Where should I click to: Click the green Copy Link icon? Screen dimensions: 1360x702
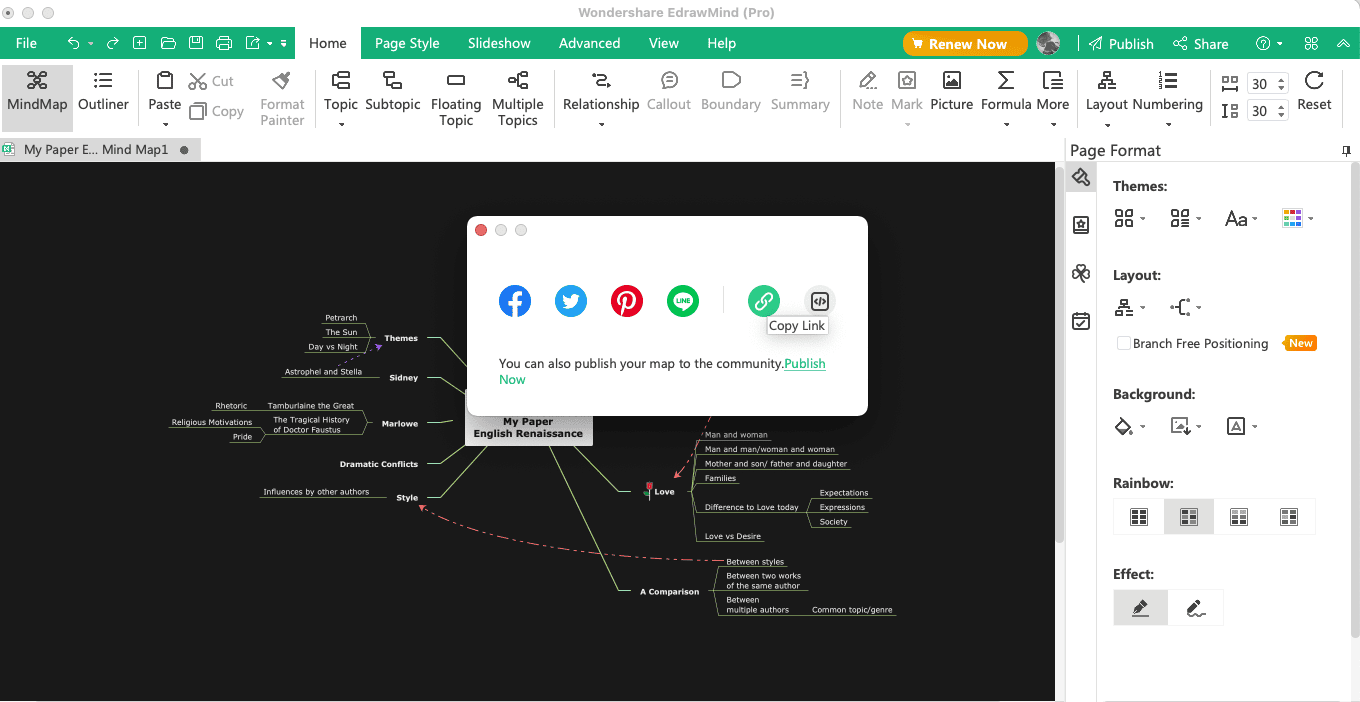point(763,300)
